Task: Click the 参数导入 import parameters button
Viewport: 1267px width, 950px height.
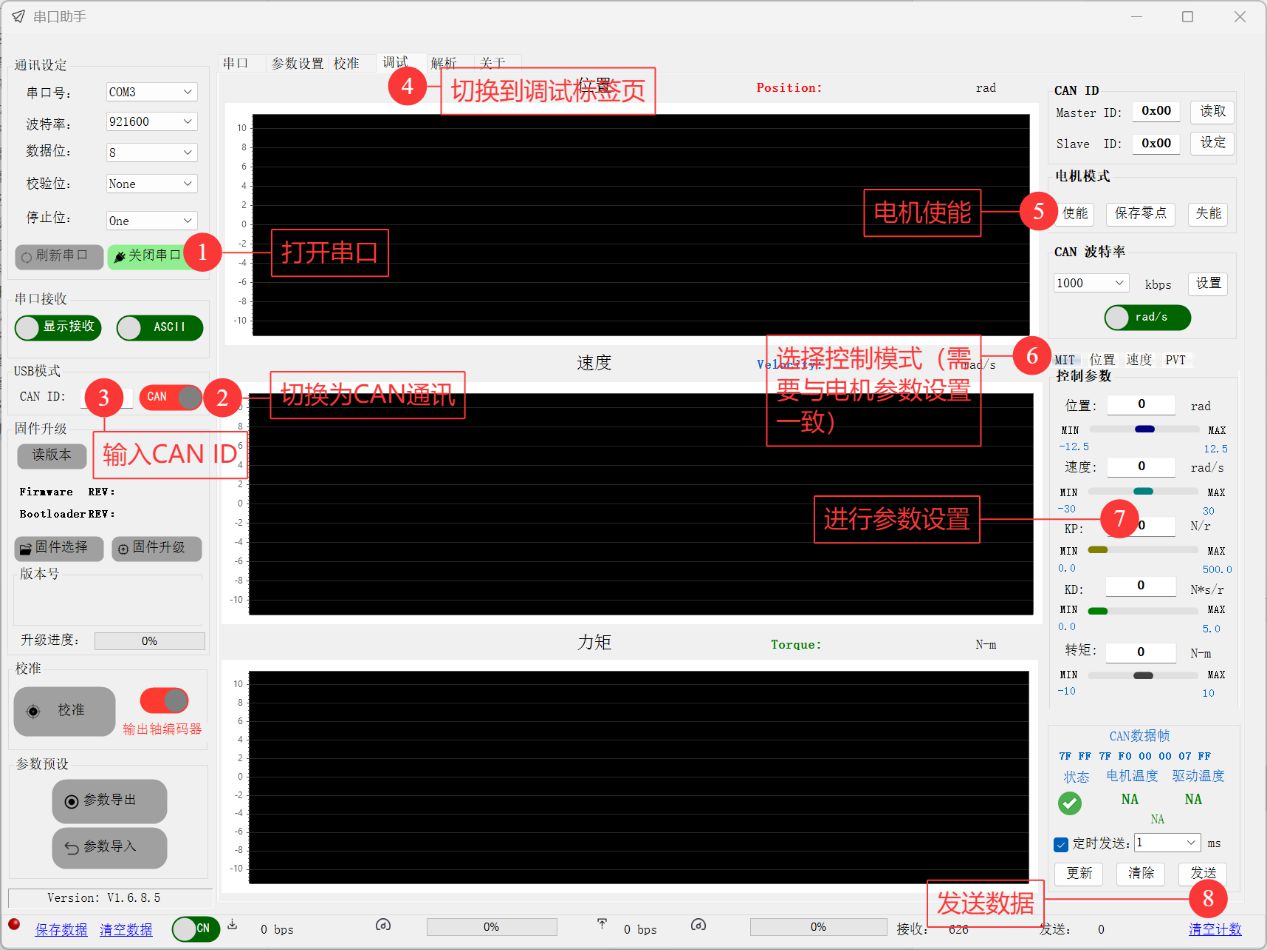Action: click(x=109, y=847)
